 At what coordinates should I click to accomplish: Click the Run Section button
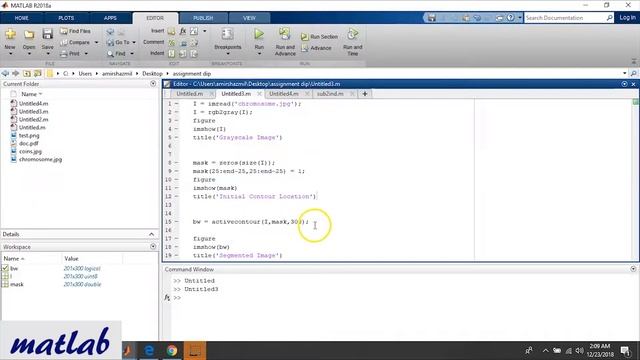point(320,37)
